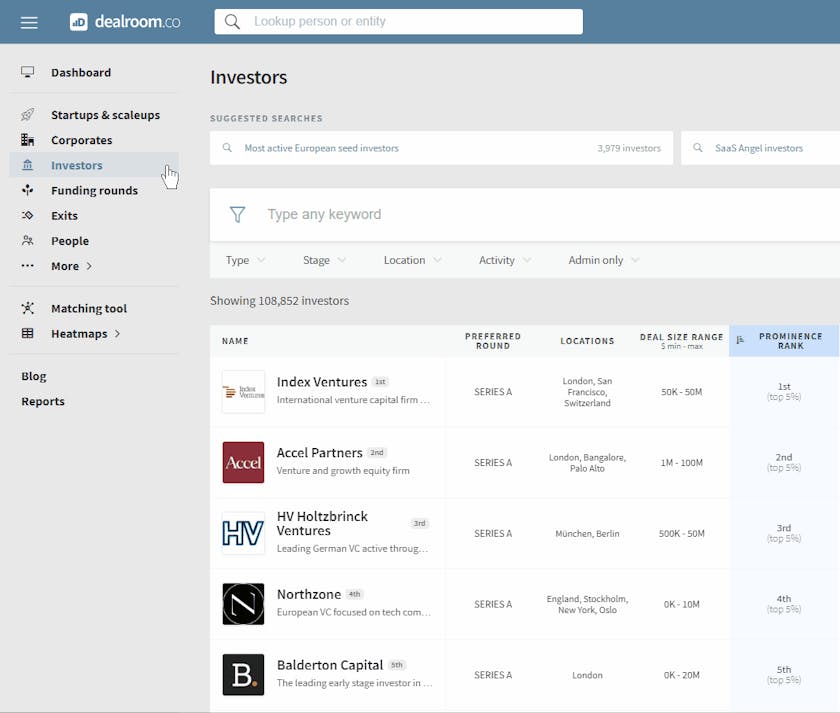Go to Funding rounds in sidebar
840x713 pixels.
pos(94,190)
